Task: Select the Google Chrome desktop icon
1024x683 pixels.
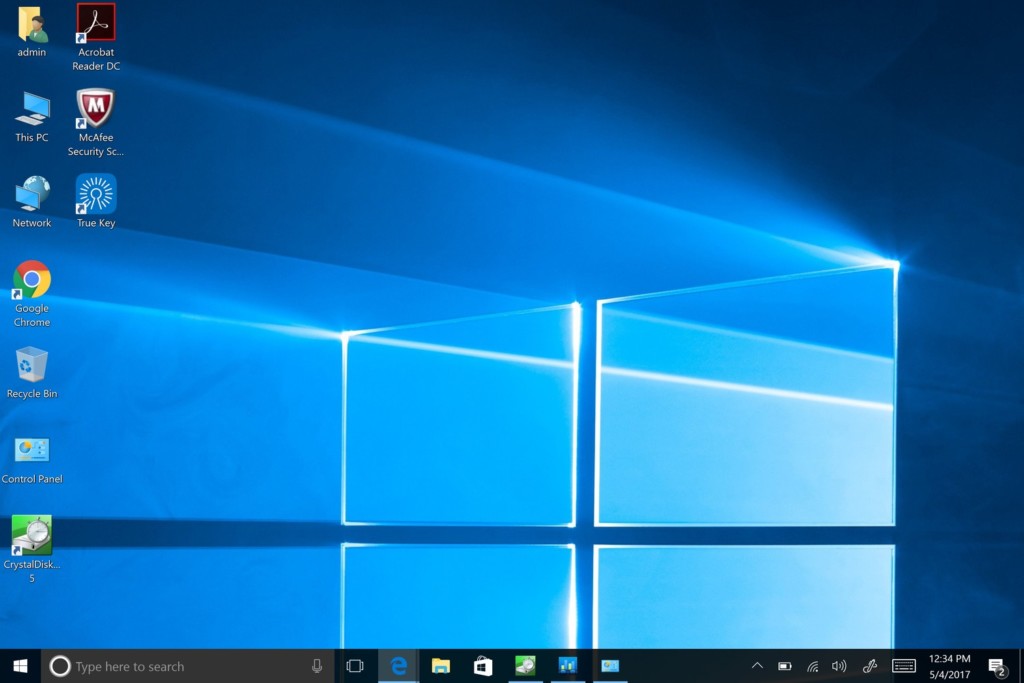Action: (x=32, y=293)
